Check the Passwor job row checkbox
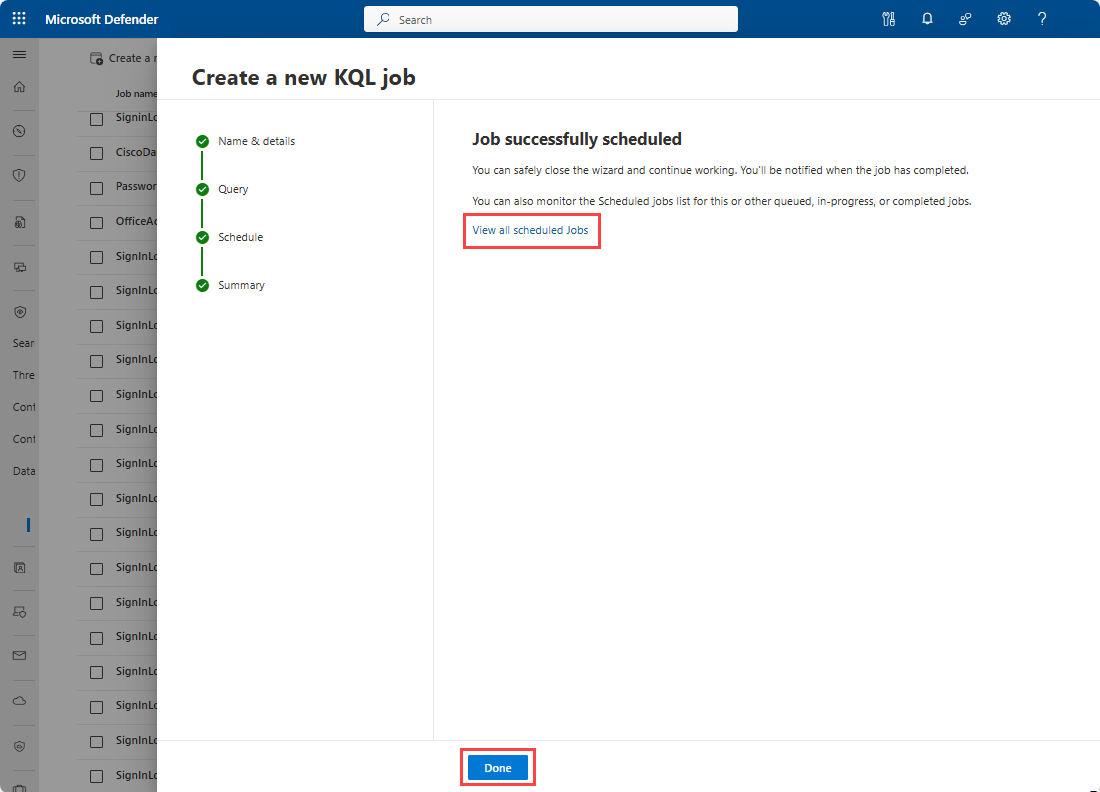The height and width of the screenshot is (792, 1100). [97, 188]
